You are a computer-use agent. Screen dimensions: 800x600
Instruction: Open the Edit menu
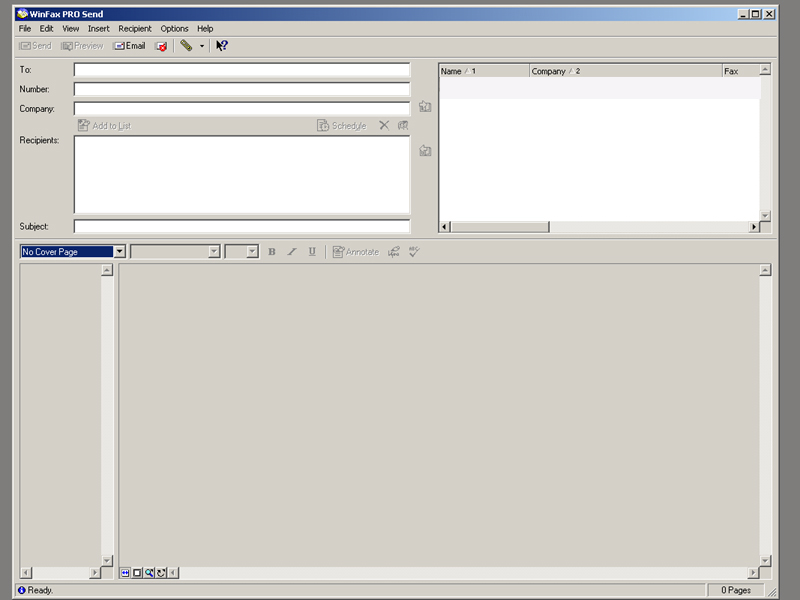(46, 29)
